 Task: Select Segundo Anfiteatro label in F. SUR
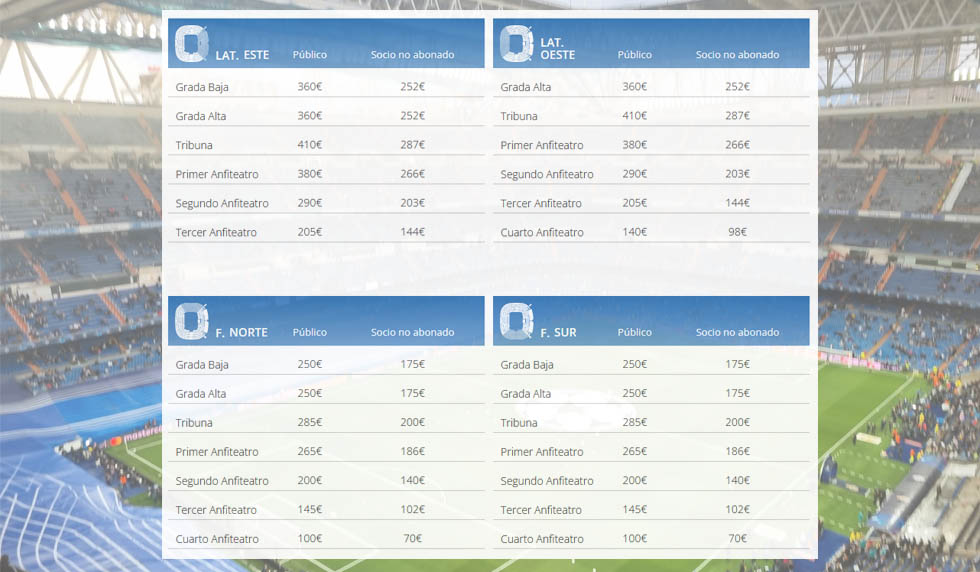tap(547, 481)
